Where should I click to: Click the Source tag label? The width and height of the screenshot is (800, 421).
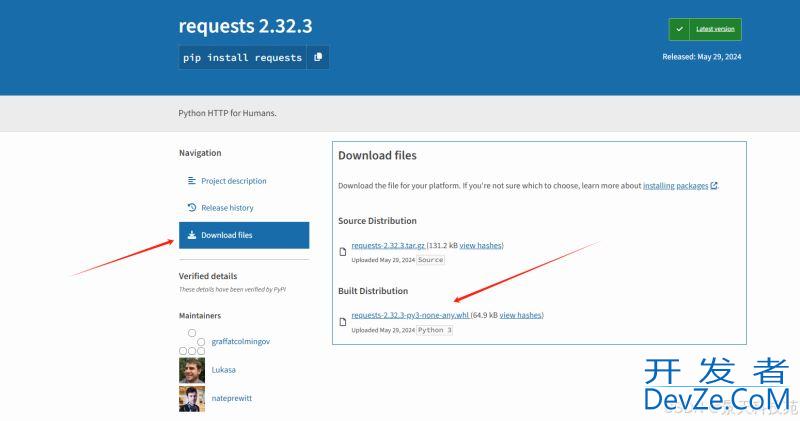tap(431, 260)
